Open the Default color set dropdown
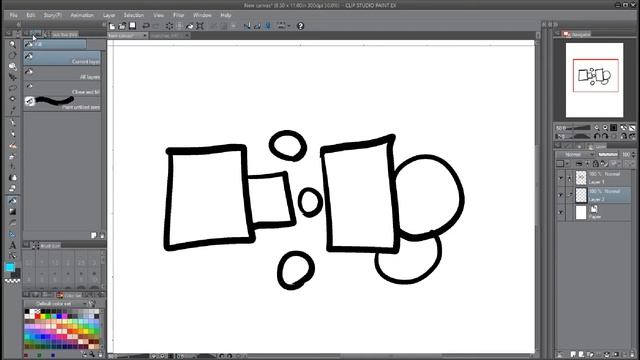This screenshot has width=640, height=360. click(x=56, y=304)
